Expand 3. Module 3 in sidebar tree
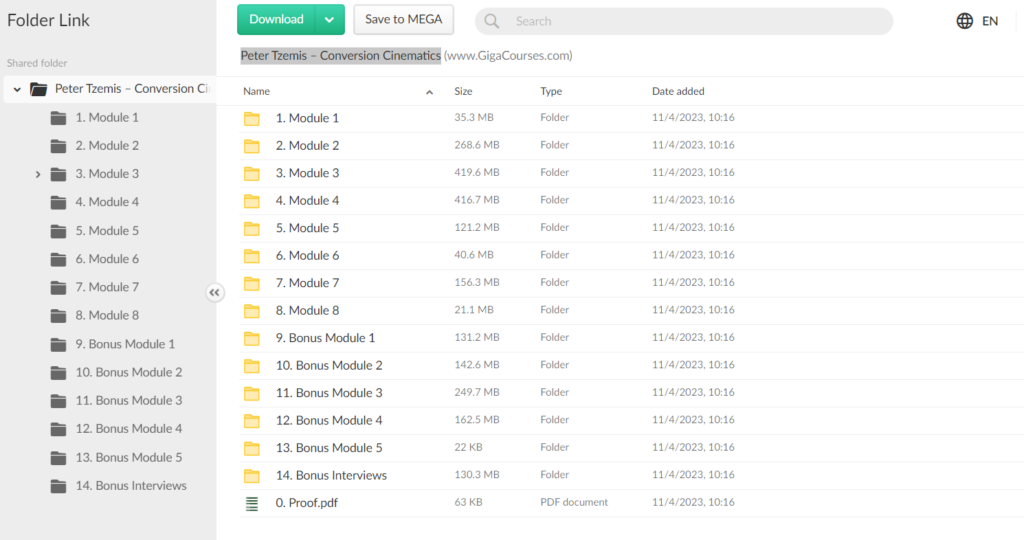The image size is (1024, 540). (38, 174)
